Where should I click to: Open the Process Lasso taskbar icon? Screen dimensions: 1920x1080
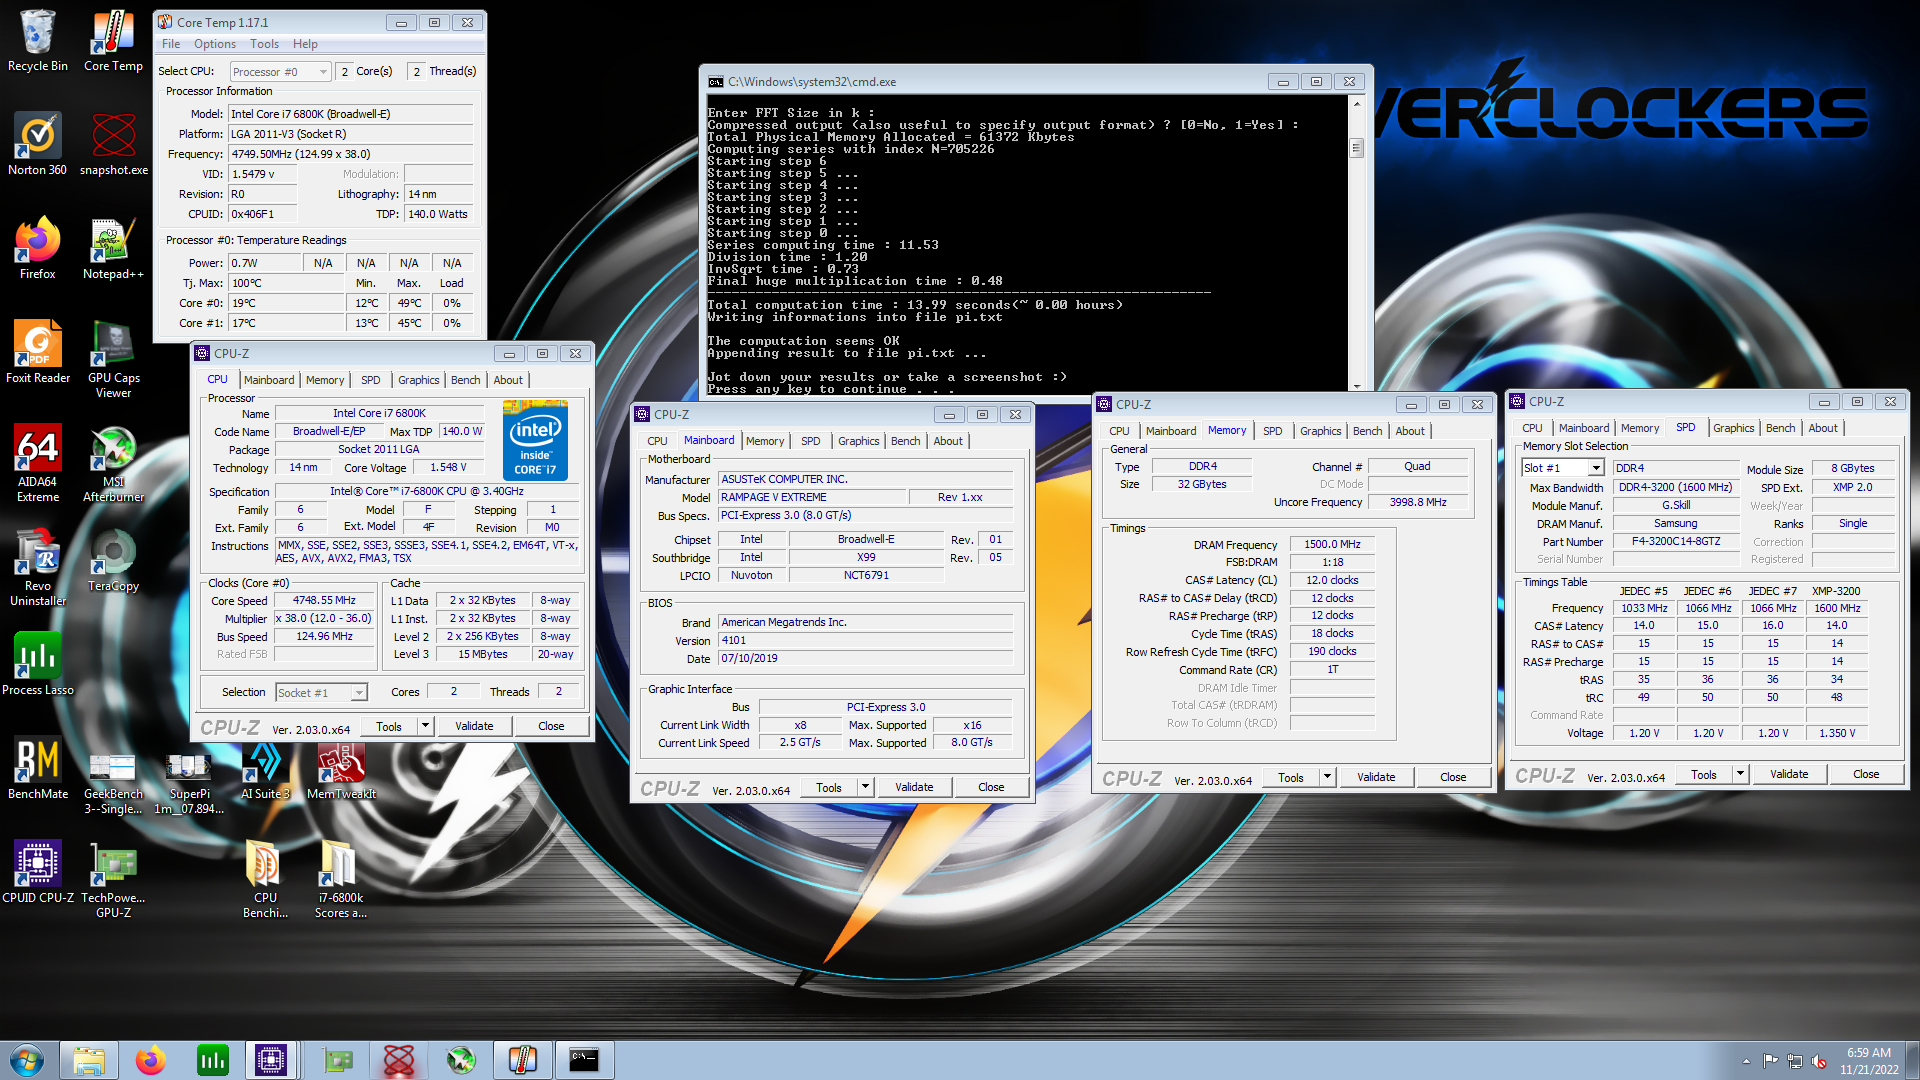[x=212, y=1060]
